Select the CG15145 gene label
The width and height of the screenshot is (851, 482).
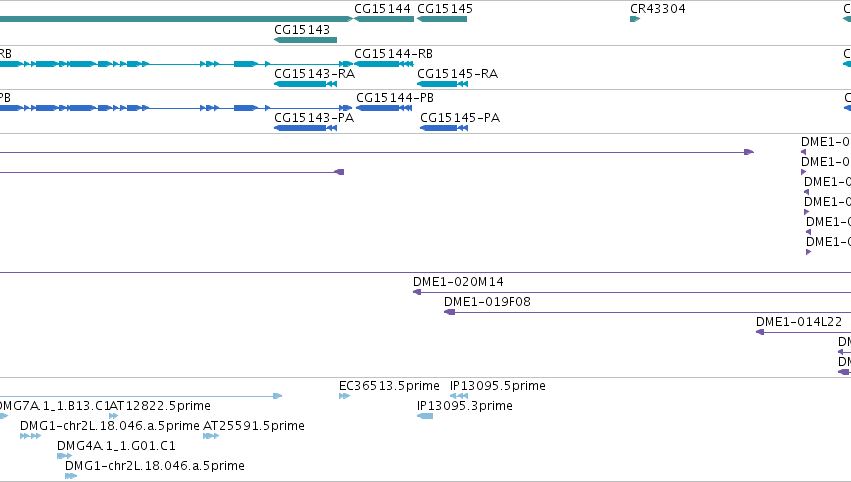click(x=444, y=9)
